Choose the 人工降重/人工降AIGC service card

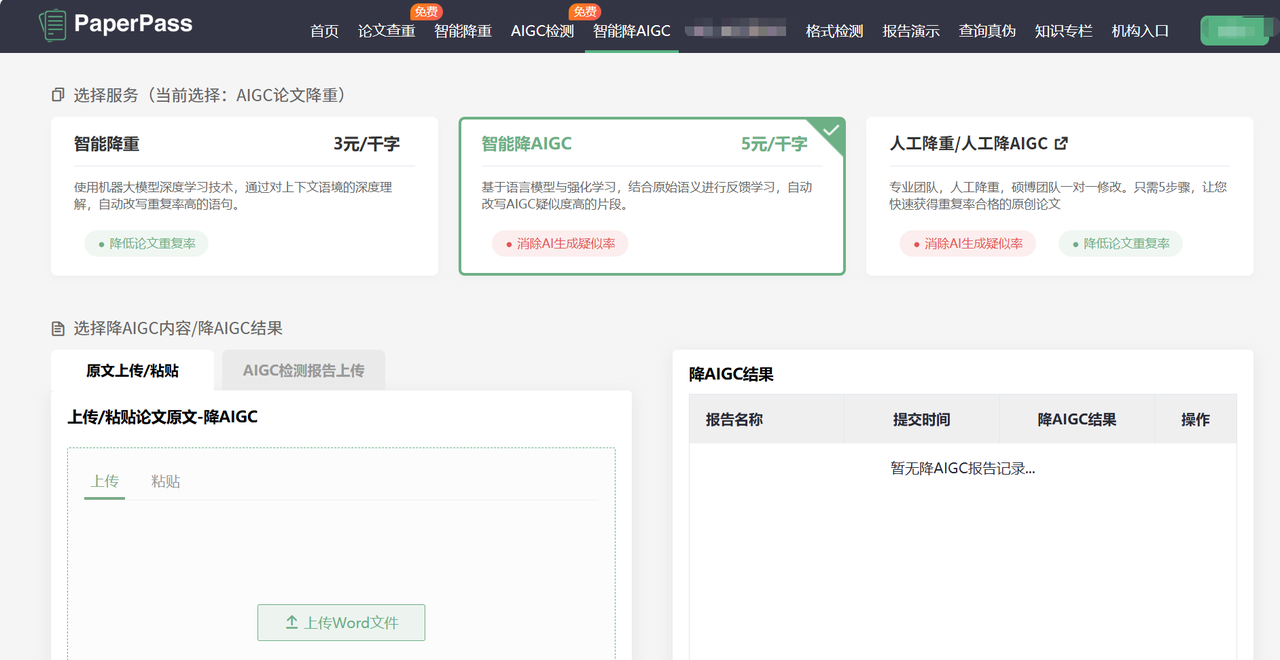[1059, 196]
